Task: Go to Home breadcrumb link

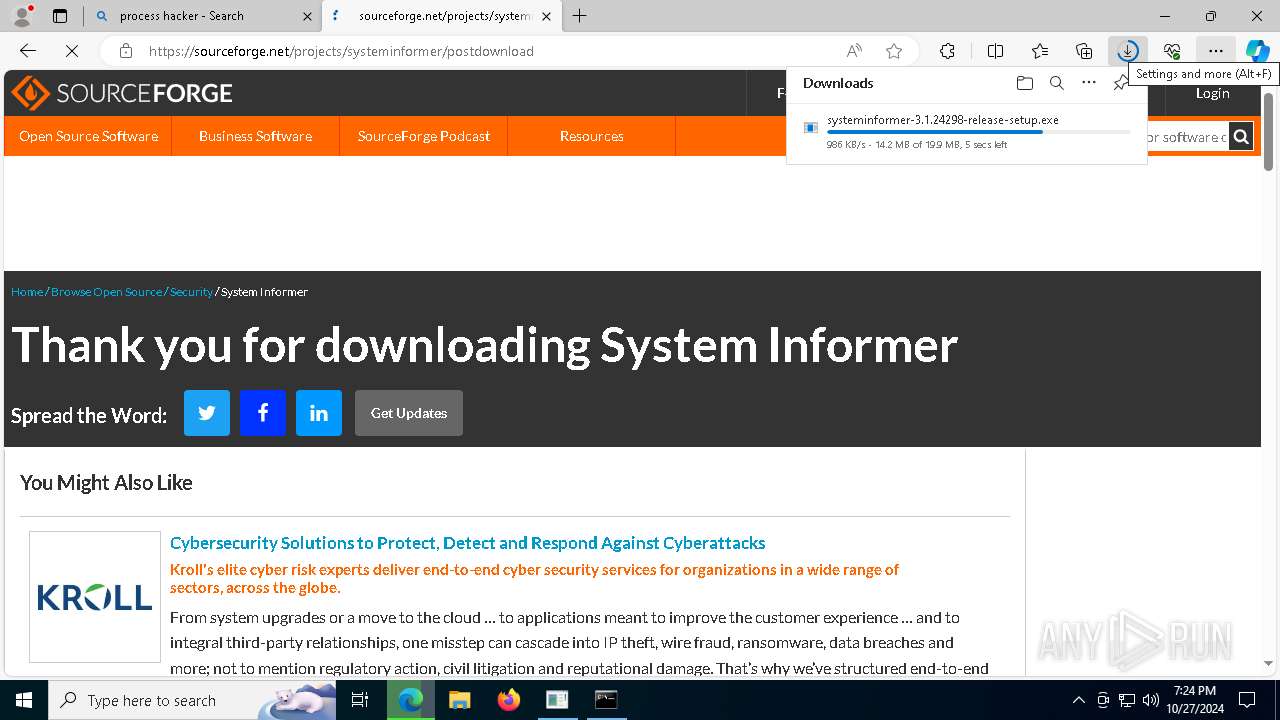Action: (x=27, y=292)
